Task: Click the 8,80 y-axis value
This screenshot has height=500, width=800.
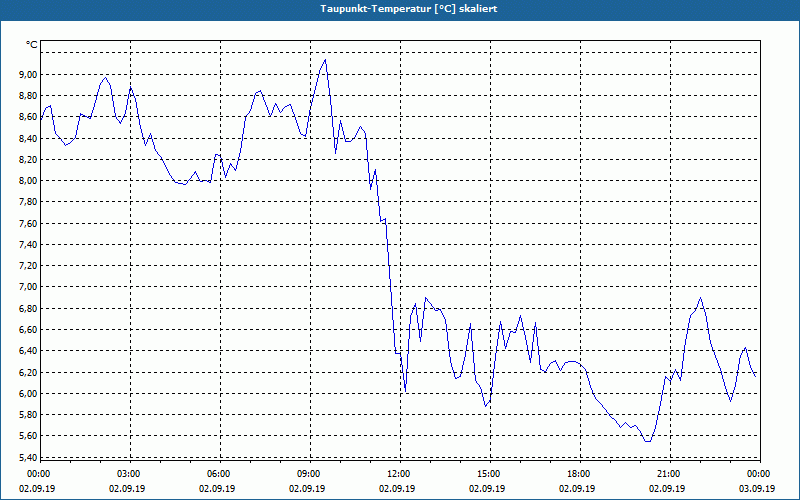Action: (x=27, y=96)
